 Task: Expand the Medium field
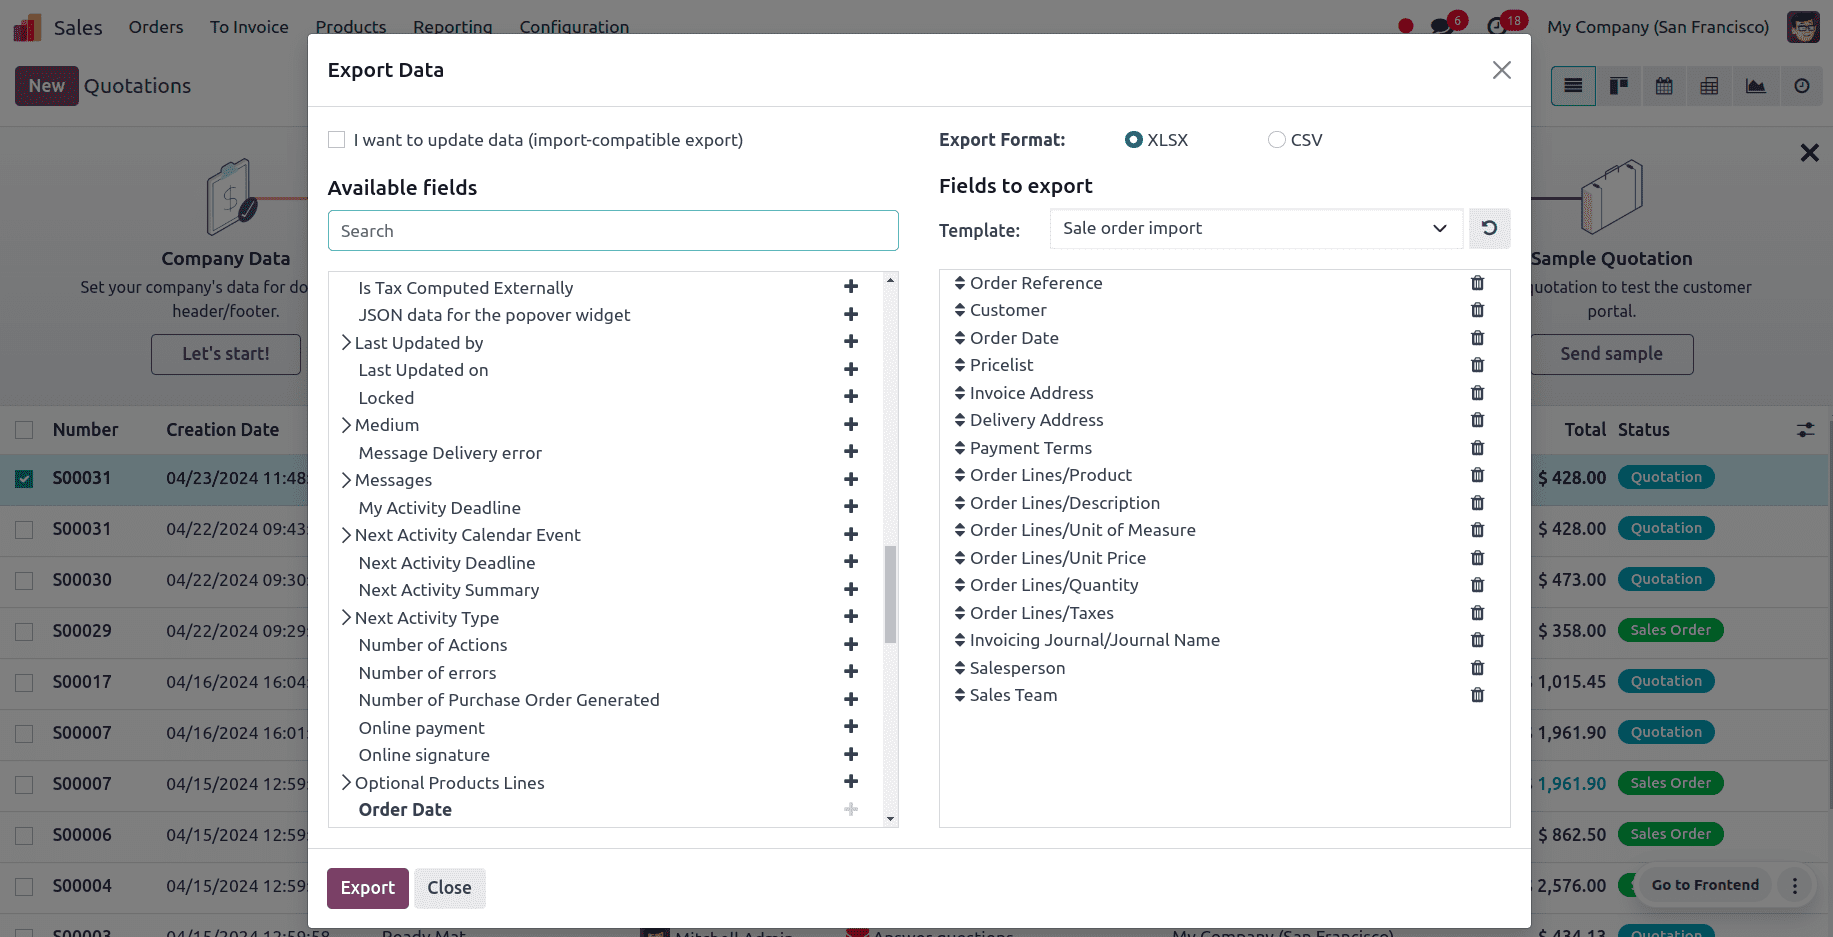(346, 425)
